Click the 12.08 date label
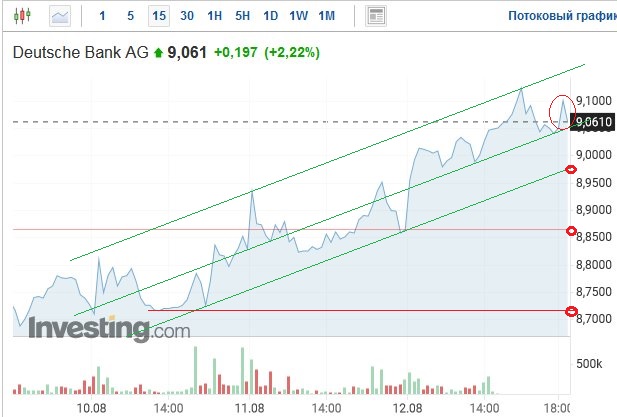 click(x=407, y=408)
